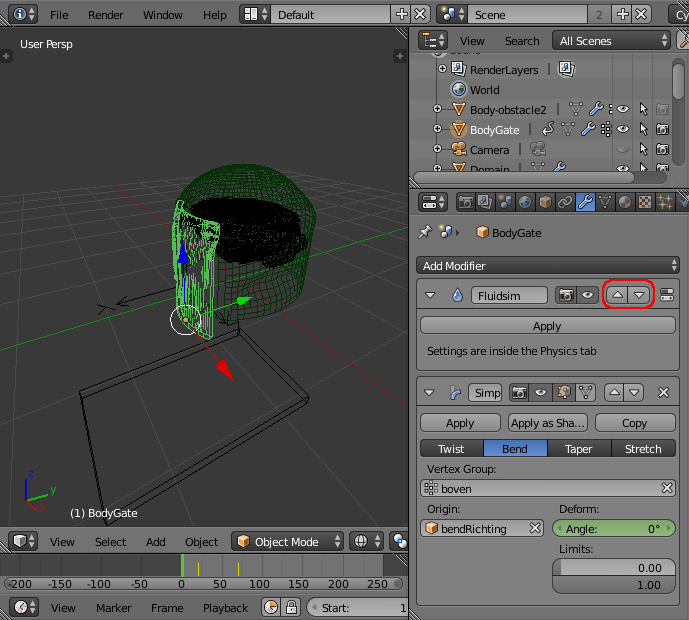Open the Object Mode dropdown
The image size is (689, 620).
(x=287, y=541)
